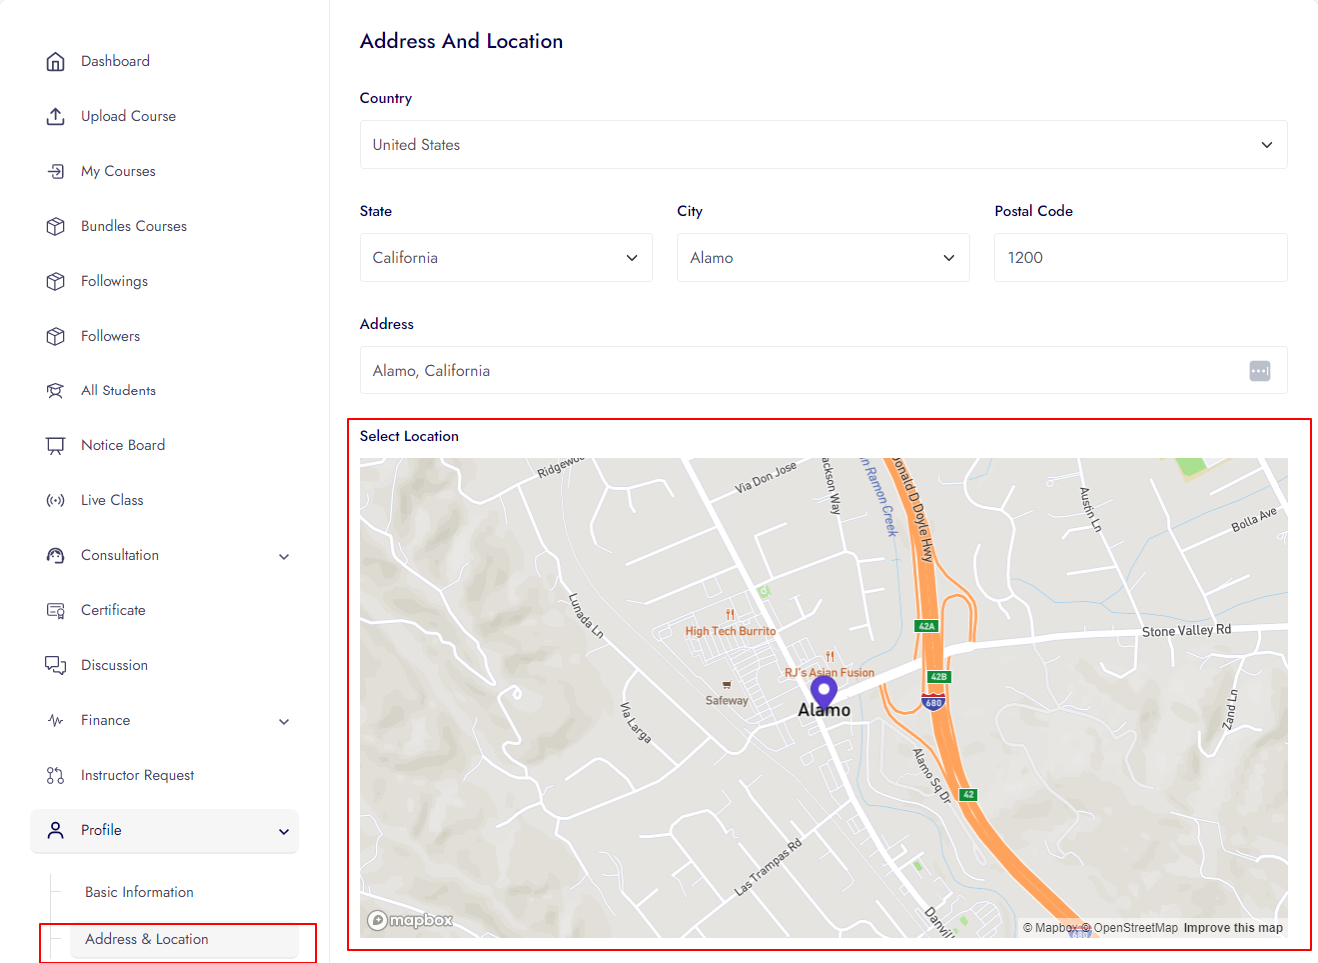The height and width of the screenshot is (963, 1318).
Task: Click the Improve this map link
Action: [x=1233, y=928]
